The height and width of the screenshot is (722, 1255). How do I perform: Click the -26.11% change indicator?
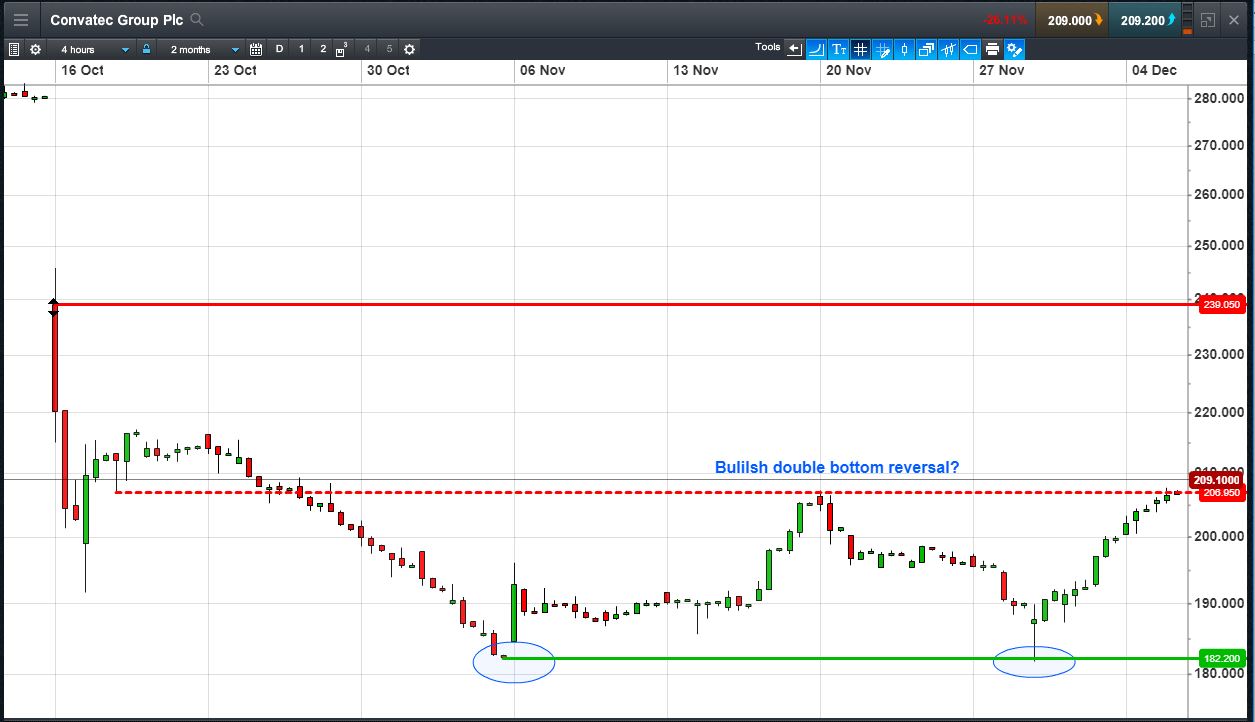click(1005, 20)
